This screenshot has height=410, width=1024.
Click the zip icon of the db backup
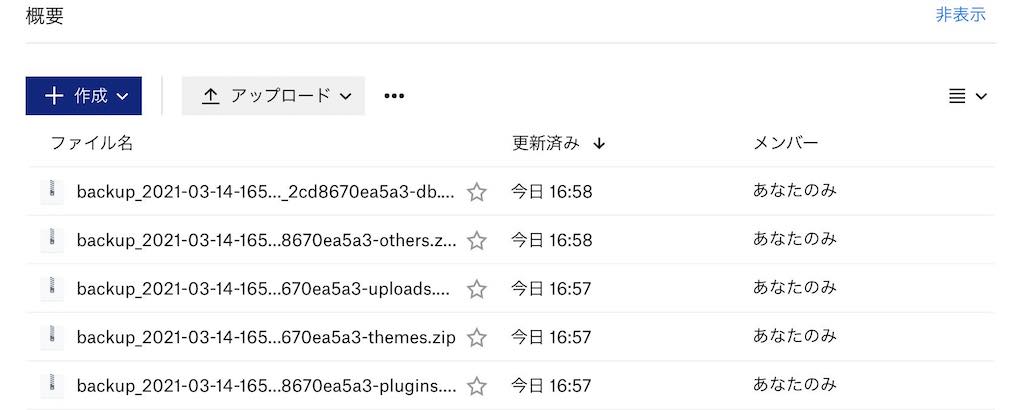point(52,191)
